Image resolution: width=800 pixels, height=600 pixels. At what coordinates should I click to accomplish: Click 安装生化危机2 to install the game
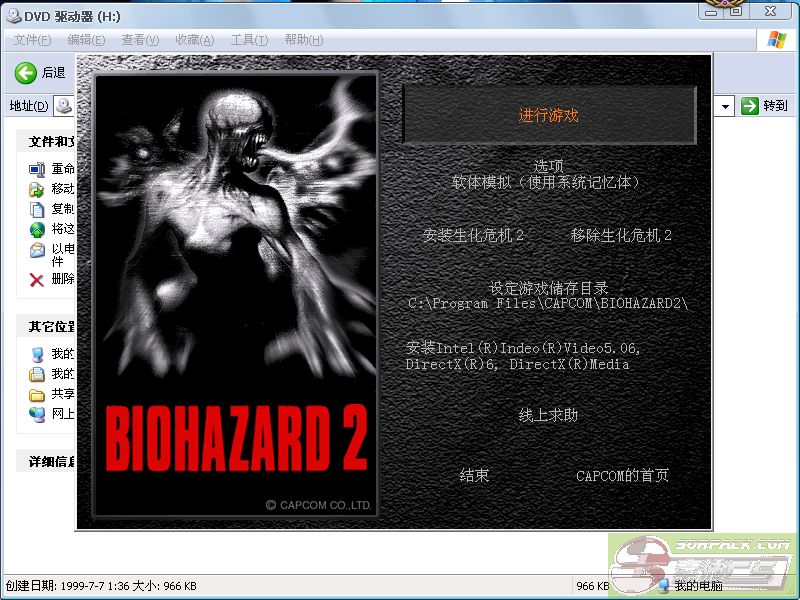[473, 236]
